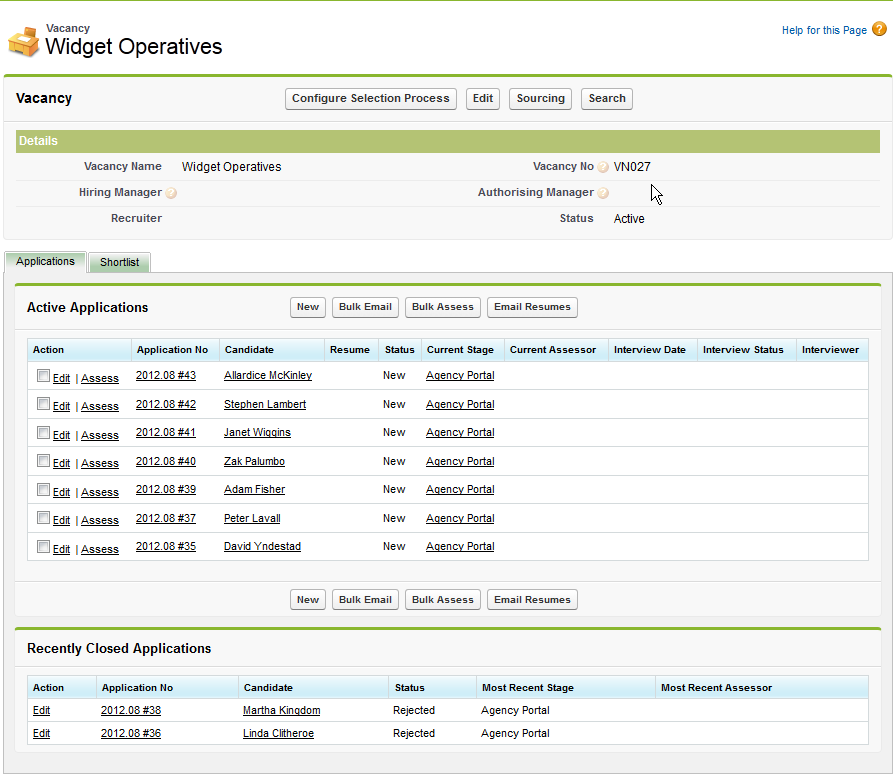Viewport: 893px width, 774px height.
Task: Switch to the Shortlist tab
Action: tap(119, 262)
